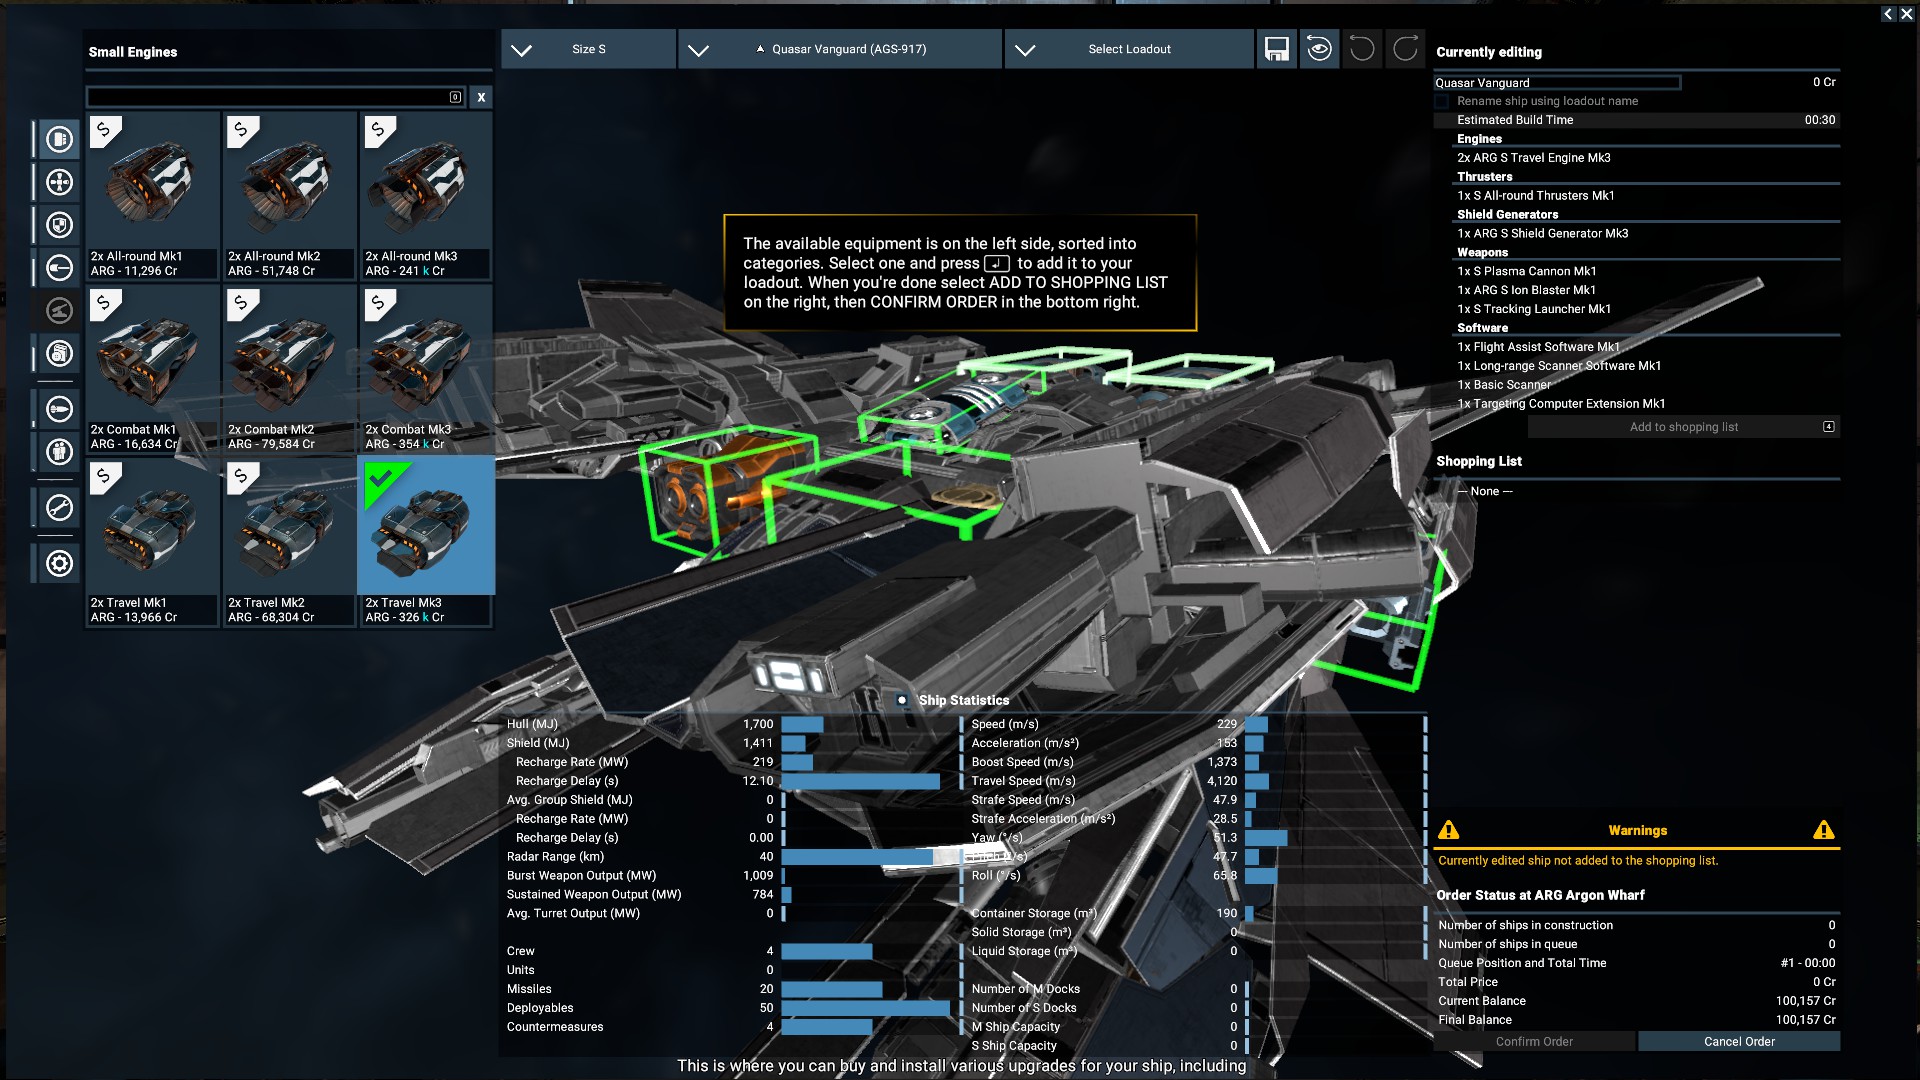This screenshot has width=1920, height=1080.
Task: Select the Software section in loadout panel
Action: tap(1482, 327)
